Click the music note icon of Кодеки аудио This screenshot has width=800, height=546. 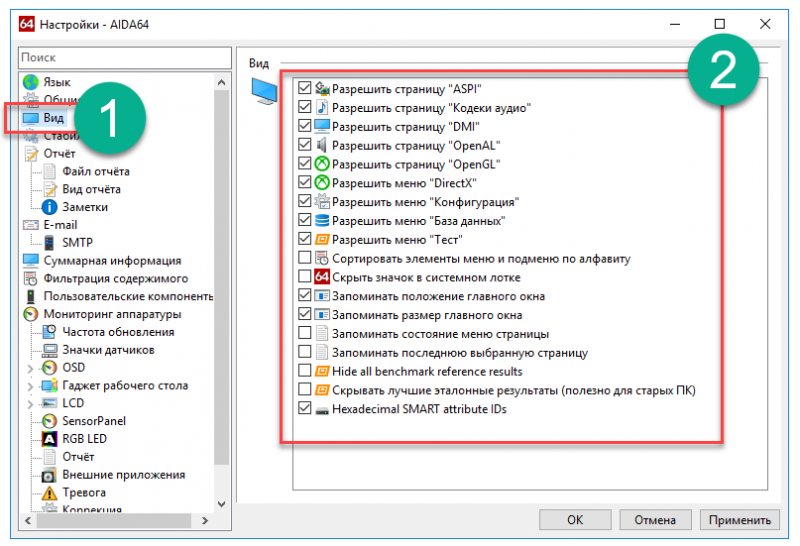coord(322,108)
